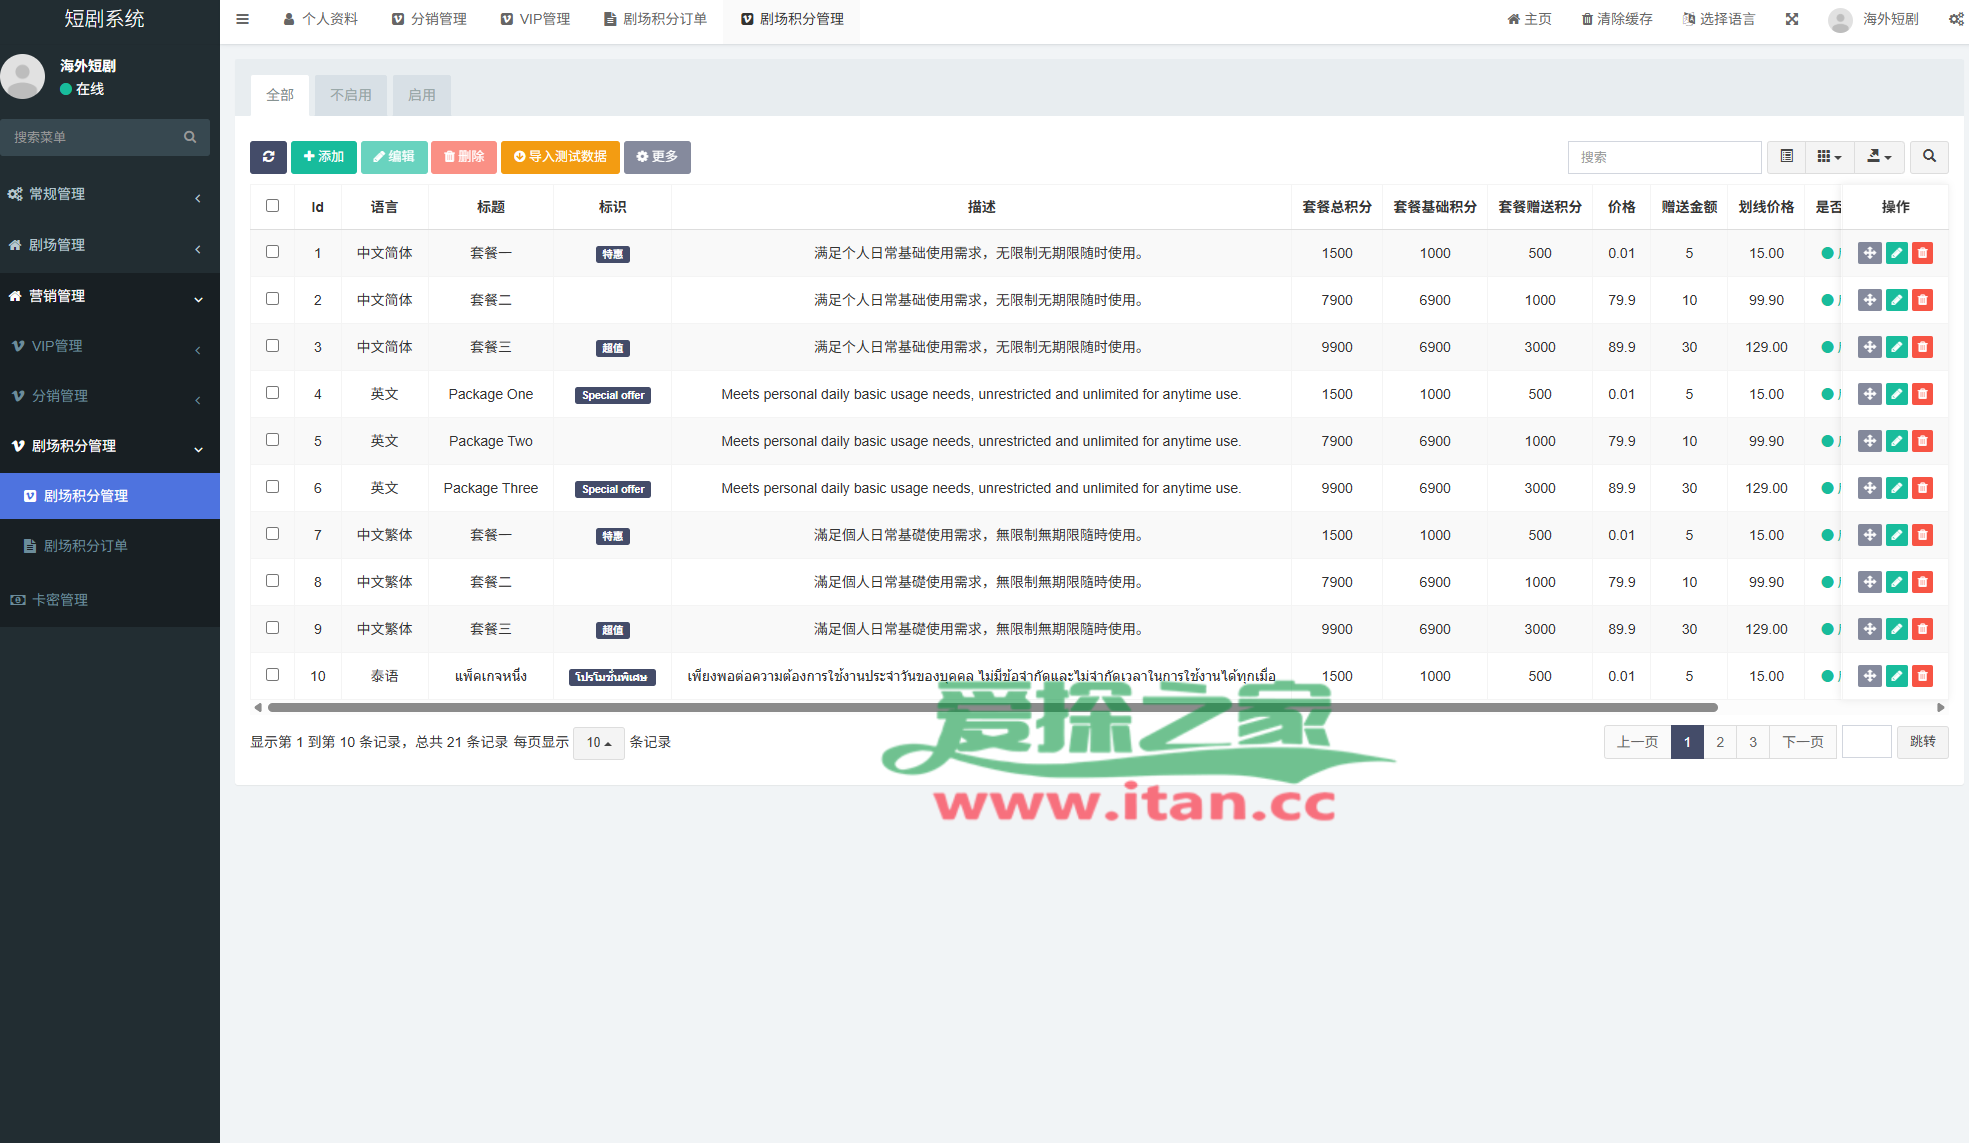Click the green 添加 button

(324, 157)
